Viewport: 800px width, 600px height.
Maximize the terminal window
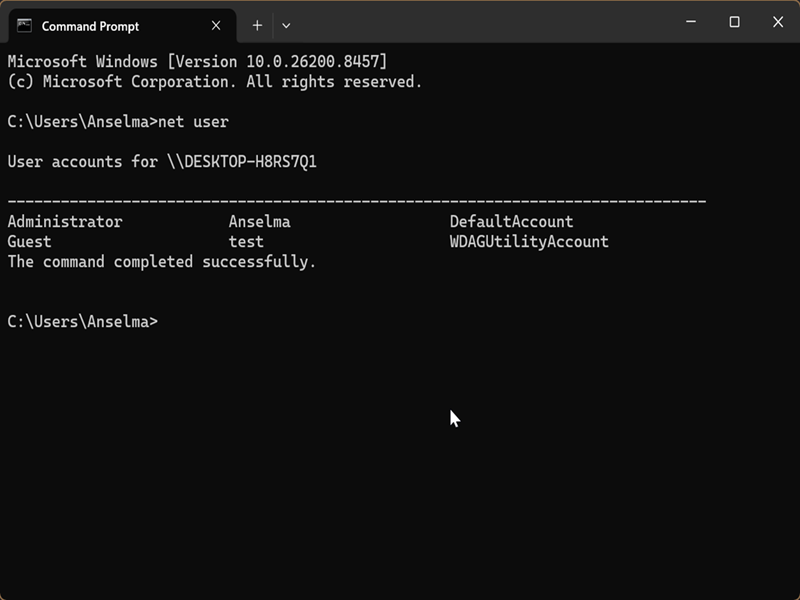pyautogui.click(x=734, y=22)
